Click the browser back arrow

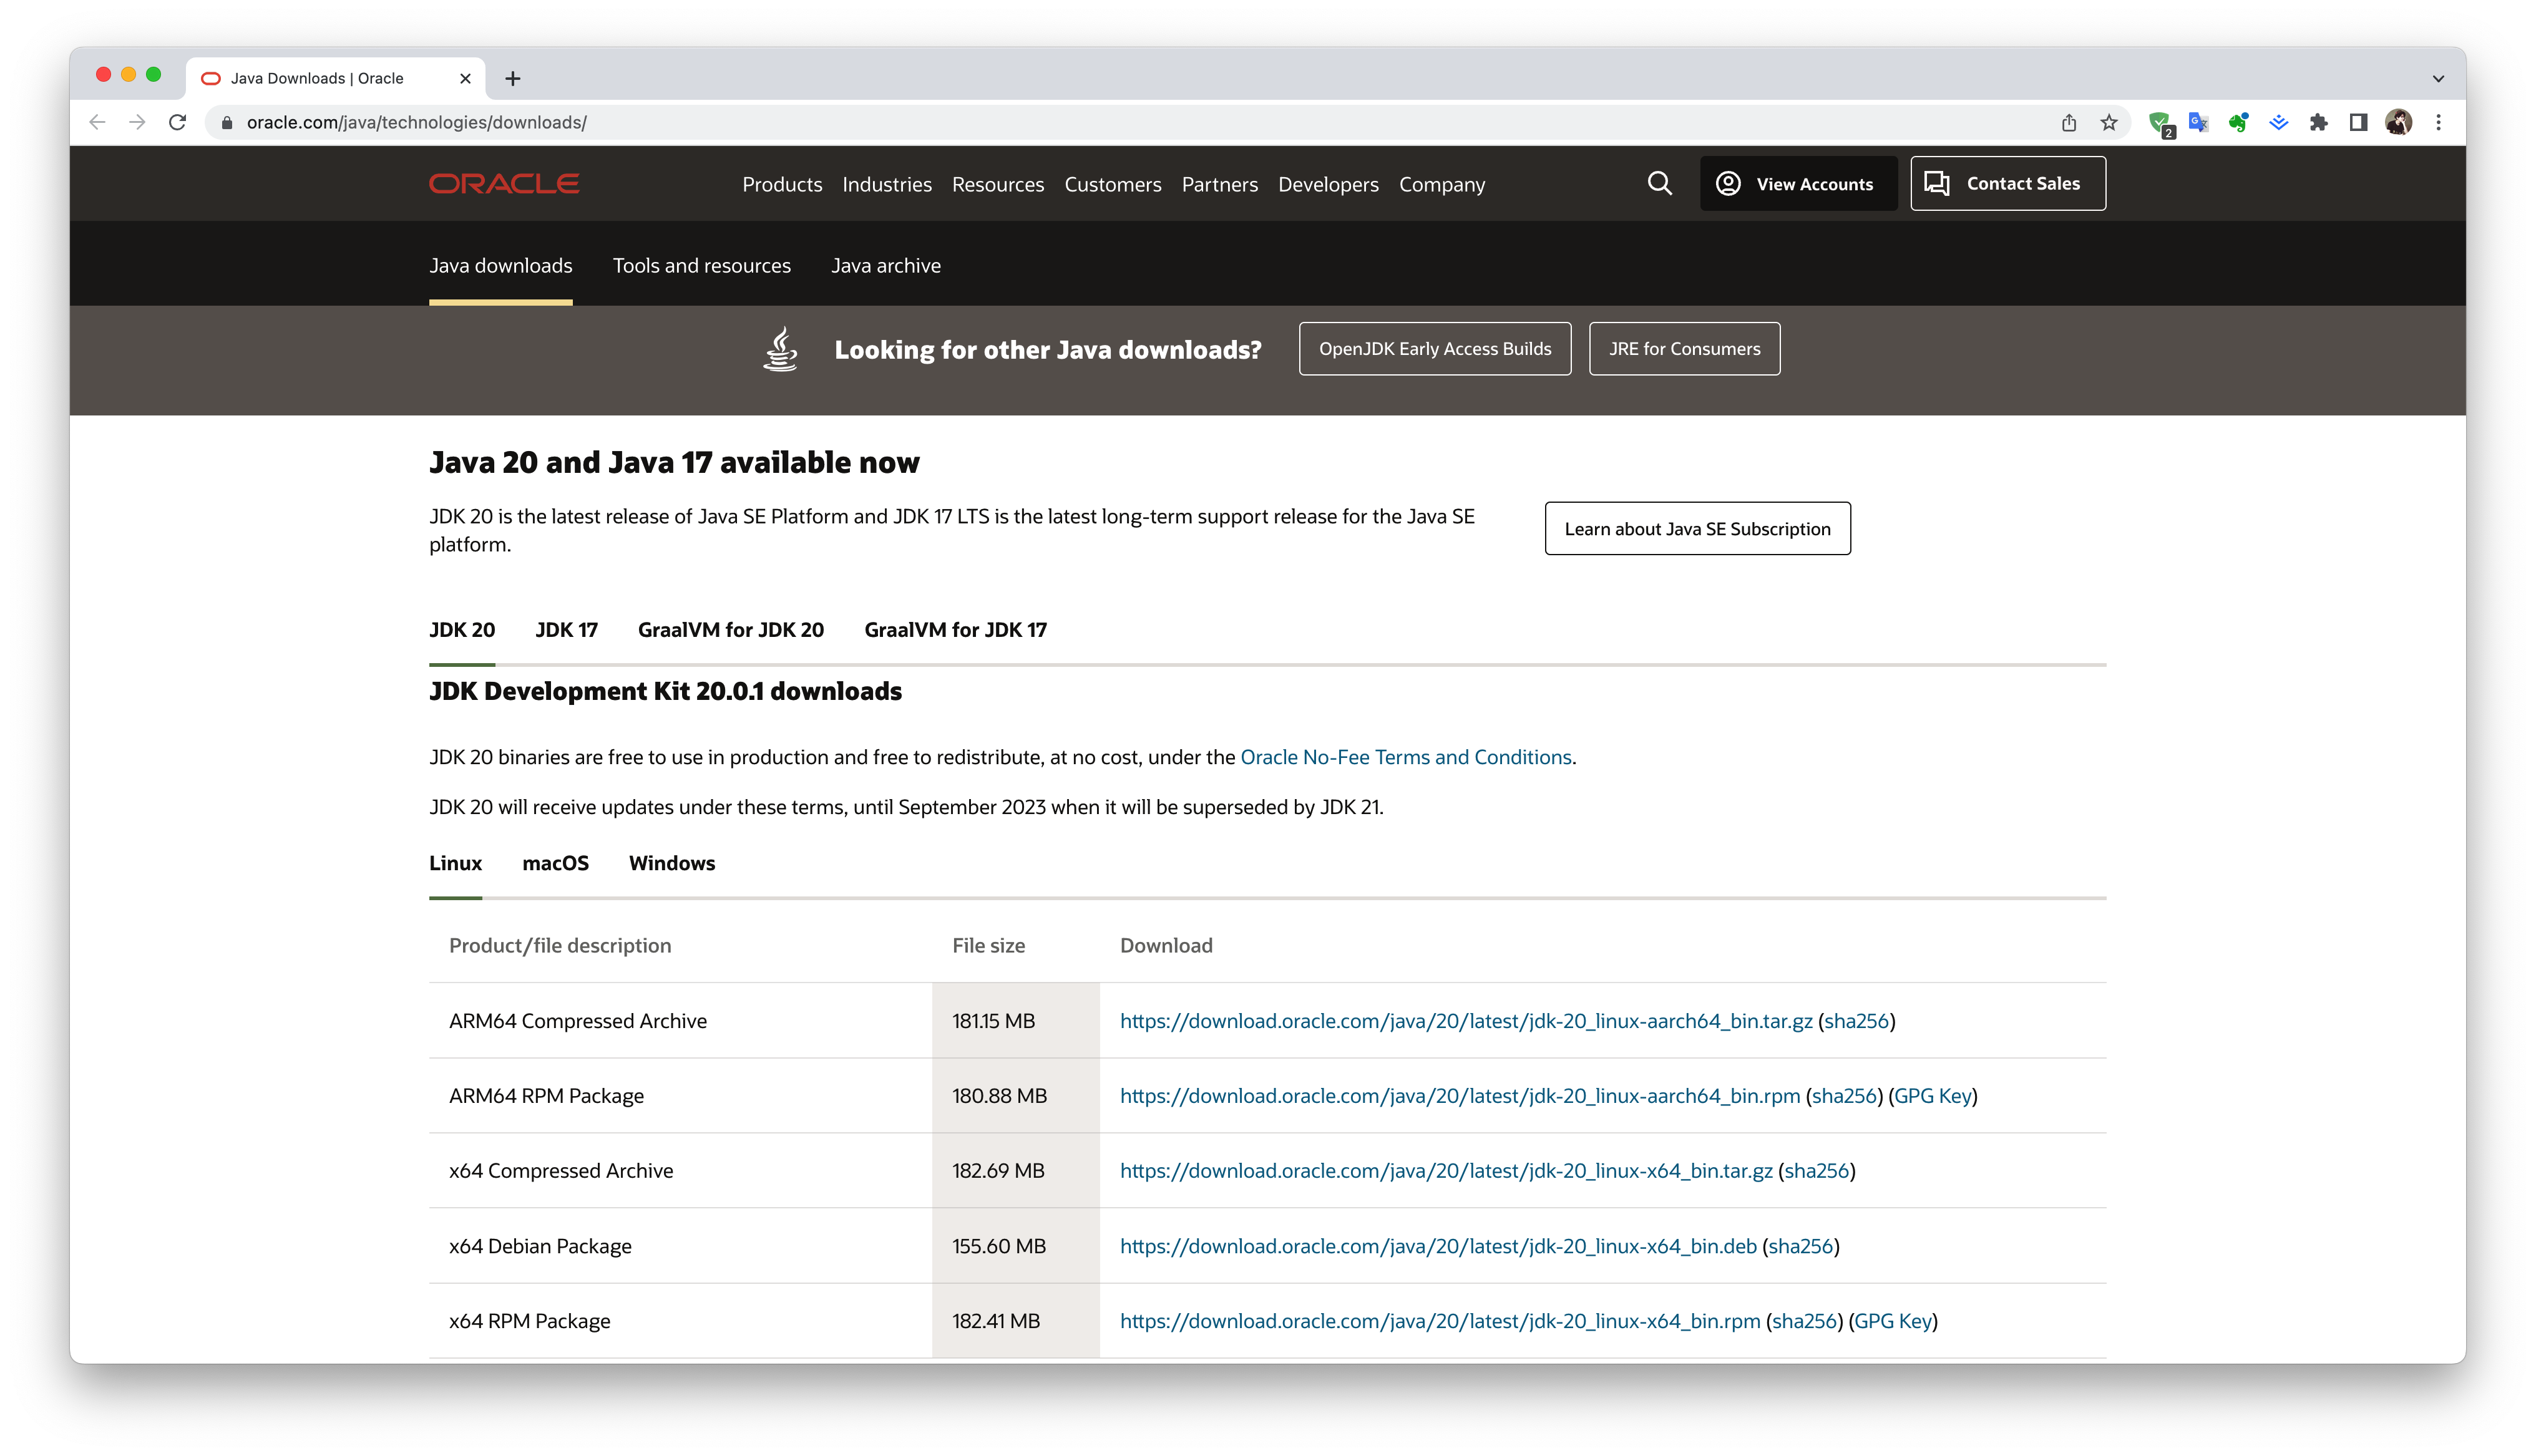pyautogui.click(x=97, y=122)
